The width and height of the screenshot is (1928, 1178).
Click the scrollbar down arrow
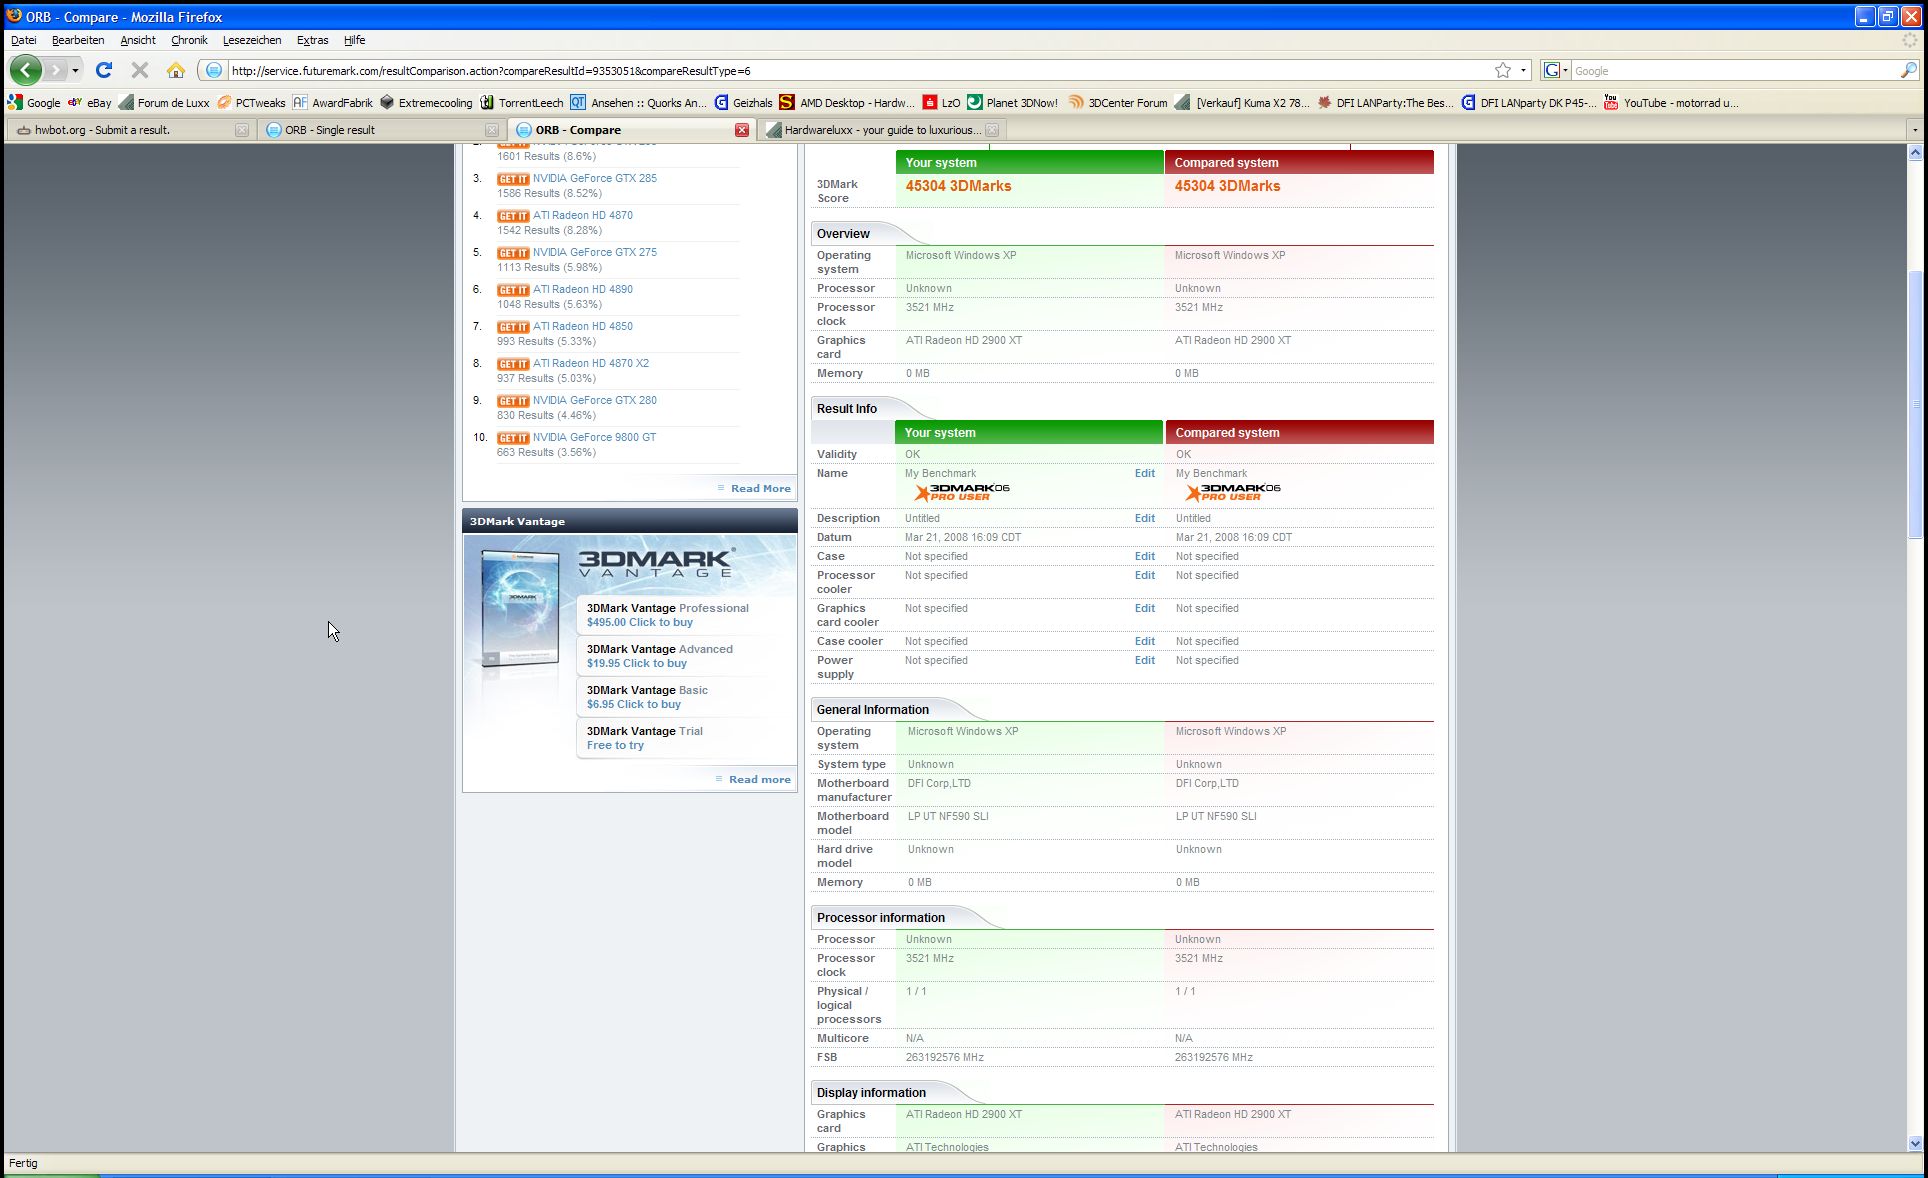click(1915, 1143)
